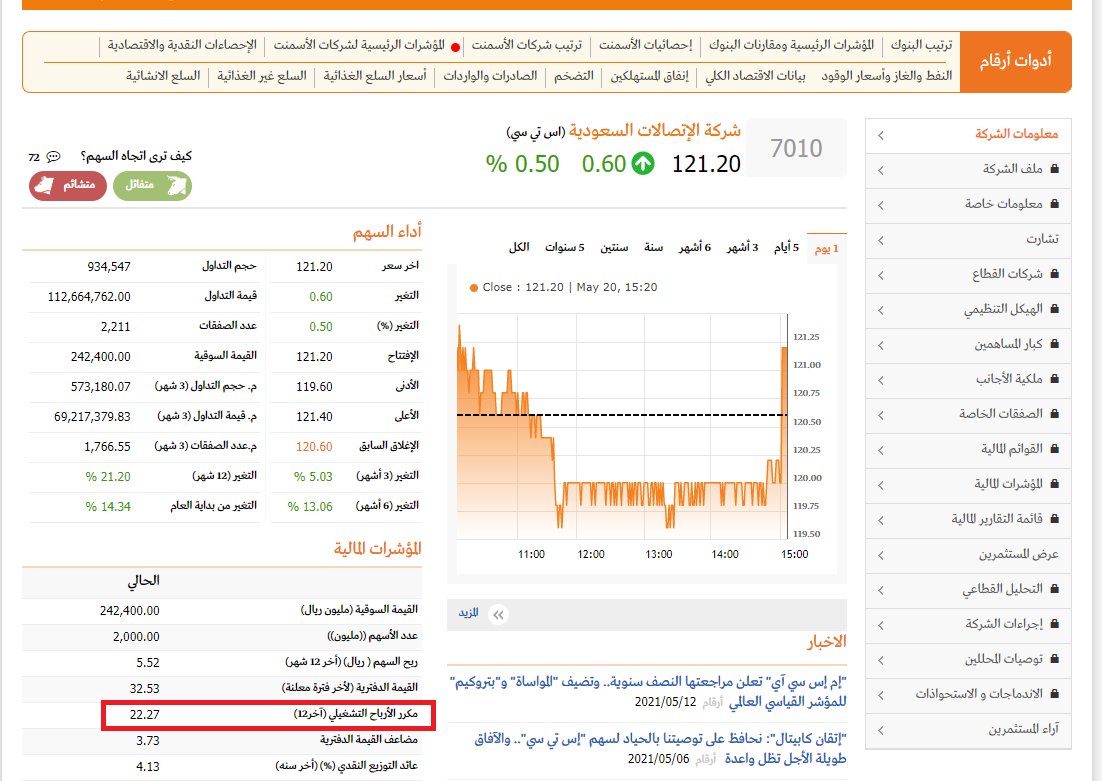Viewport: 1102px width, 781px height.
Task: Click the lock icon beside إجراءات الشركة
Action: pos(1054,624)
